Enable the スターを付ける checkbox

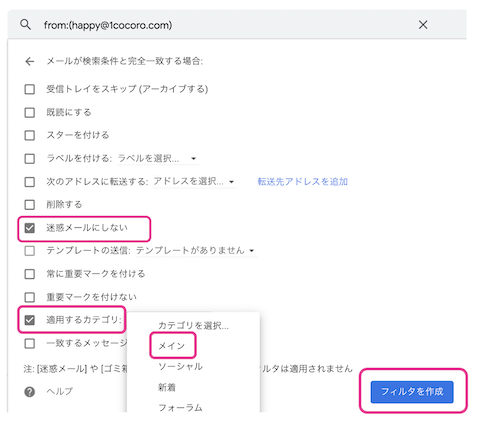click(30, 135)
